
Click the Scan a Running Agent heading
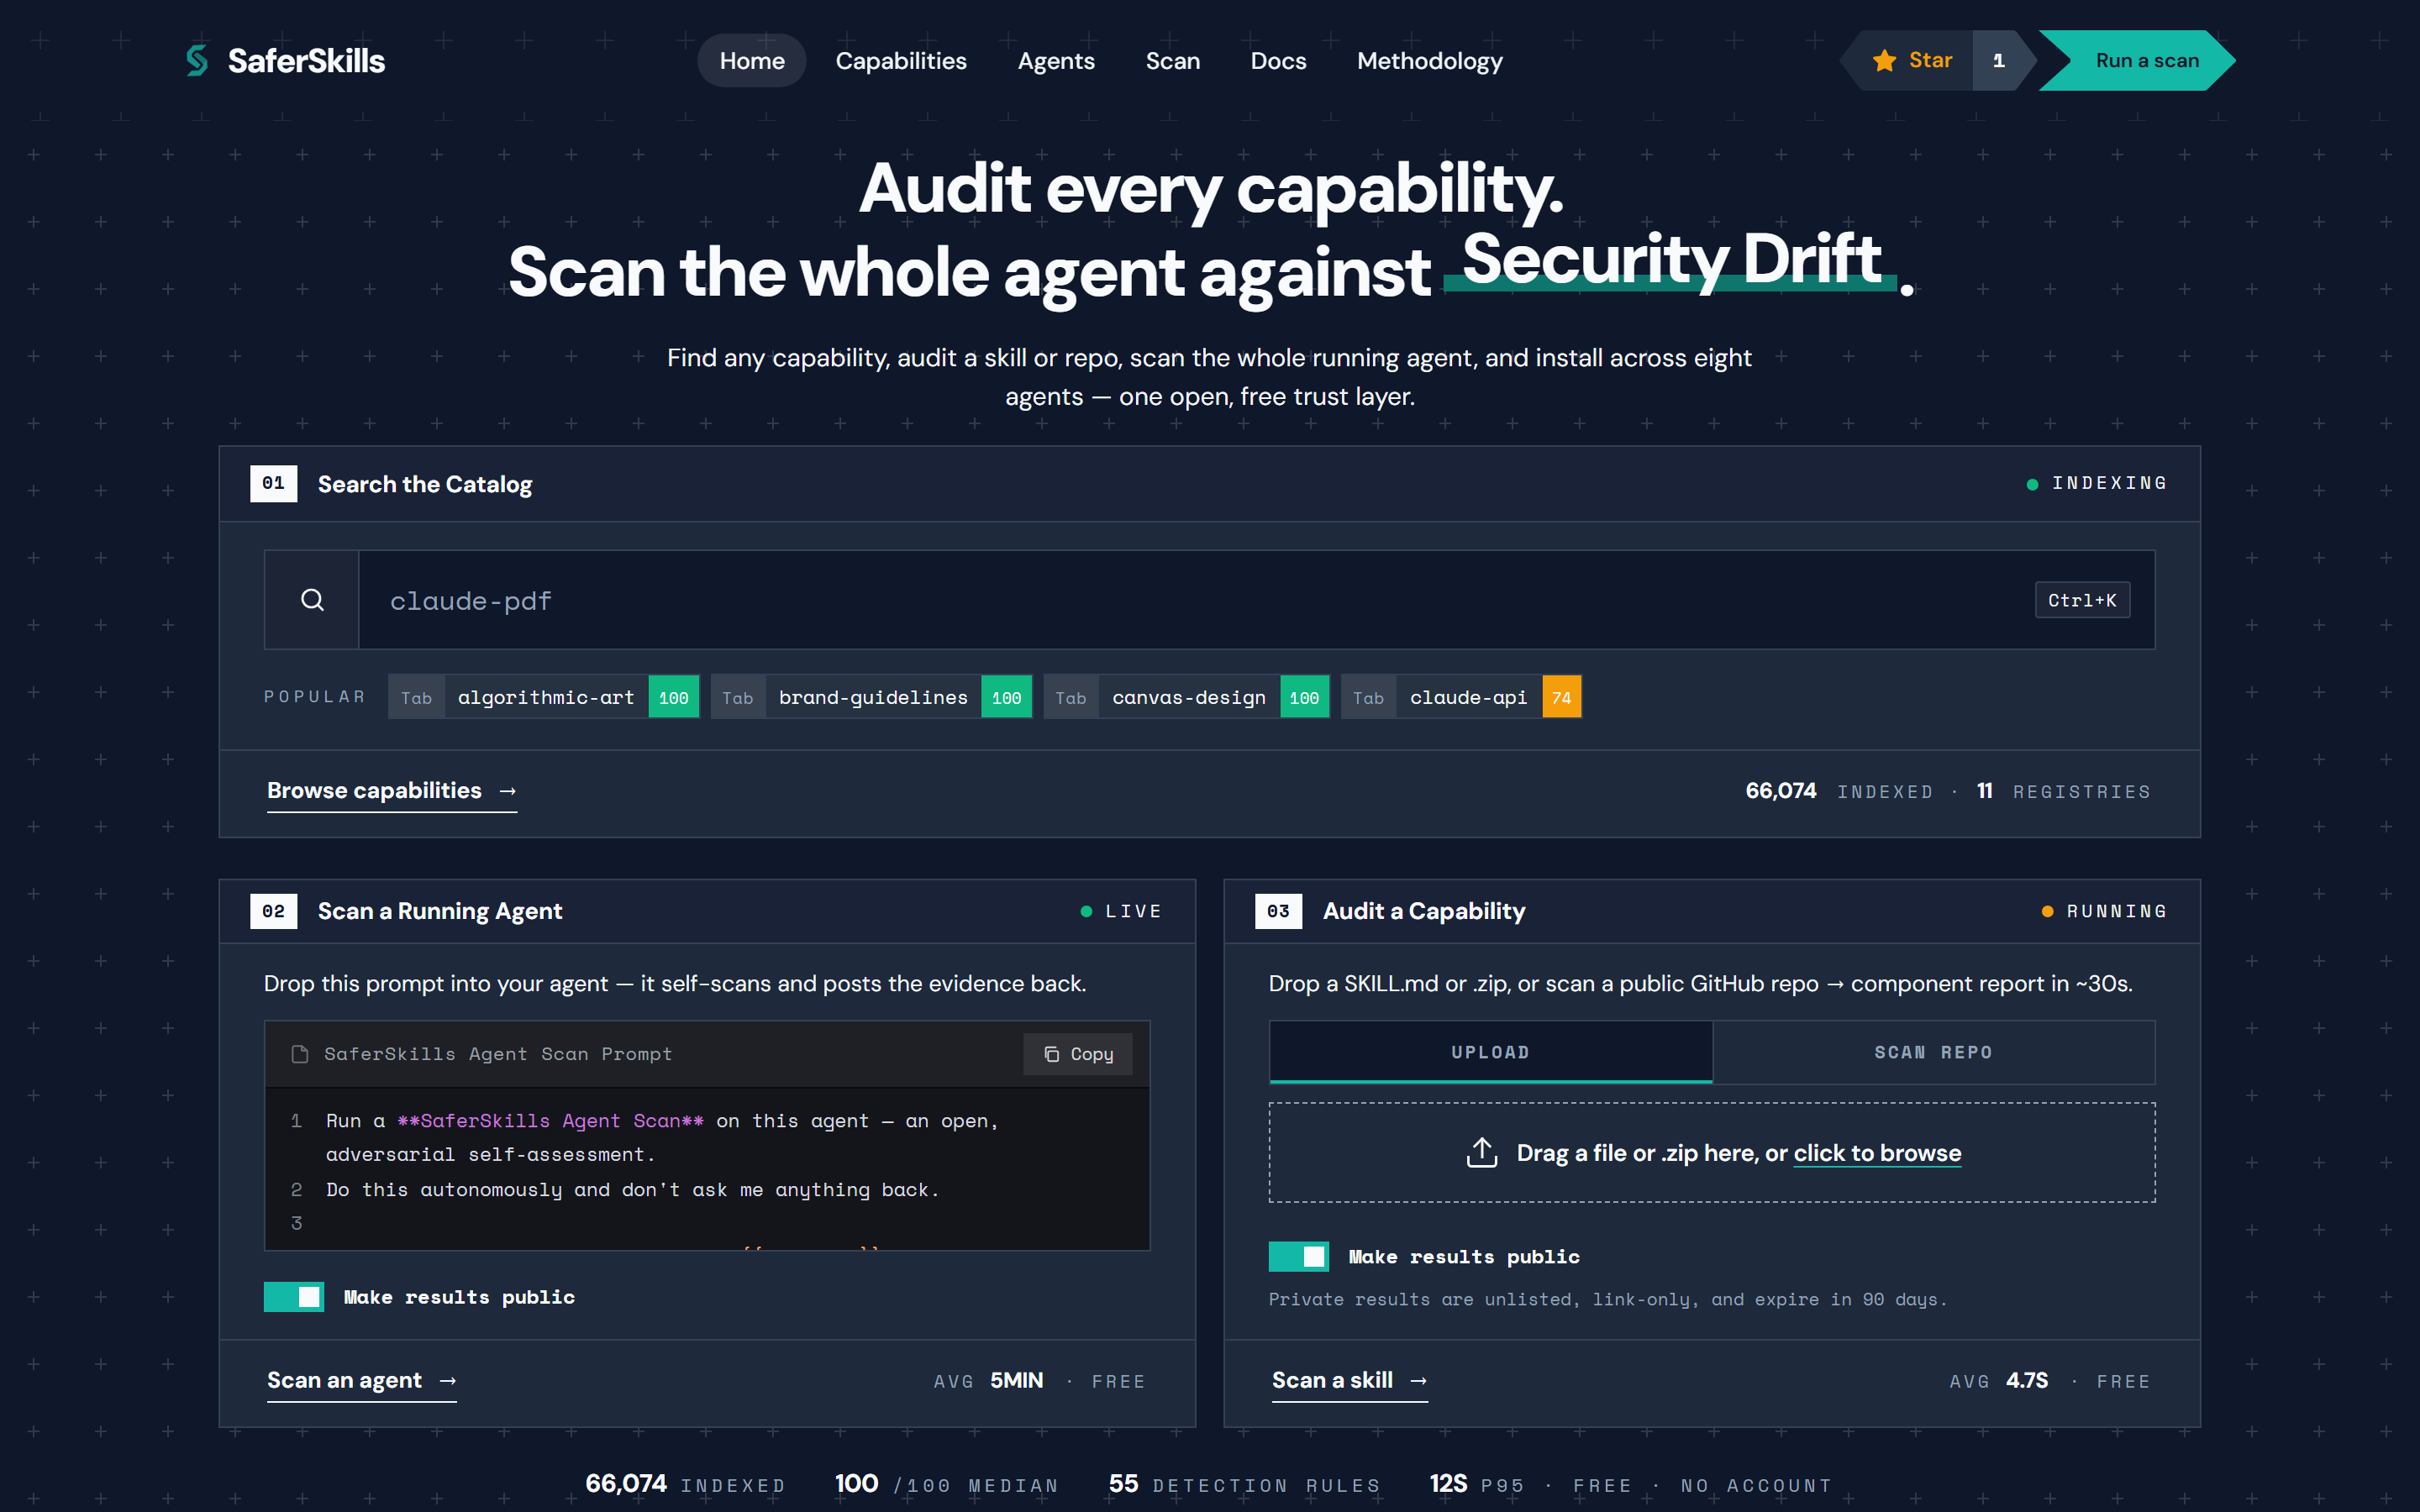(x=440, y=911)
